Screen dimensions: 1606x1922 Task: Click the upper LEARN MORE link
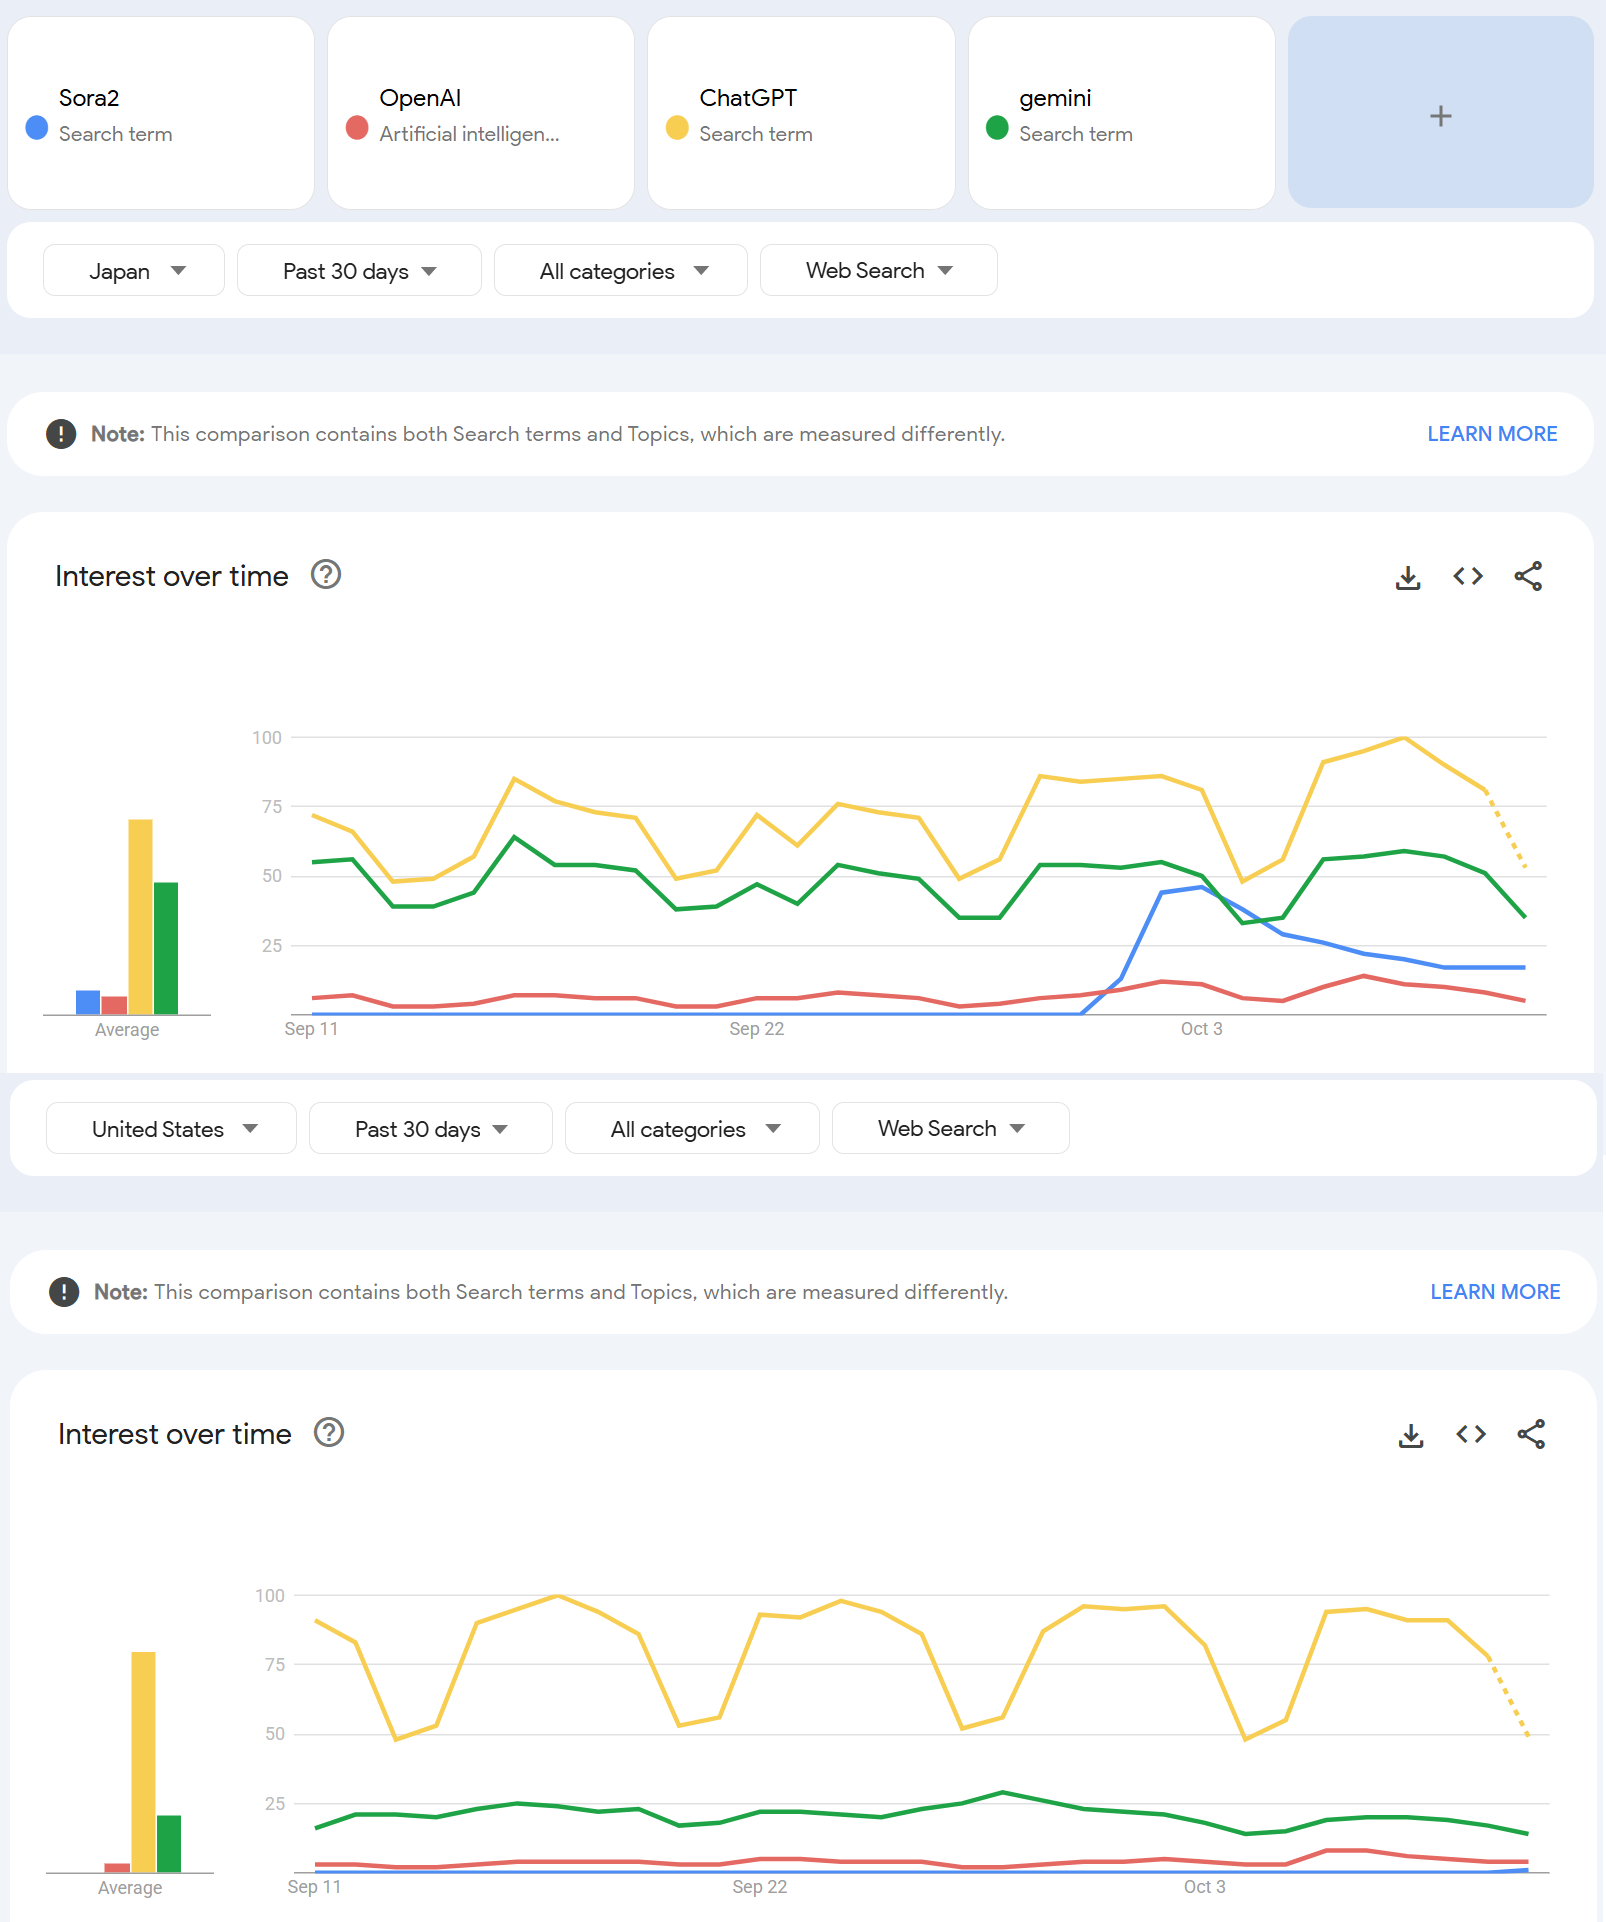[x=1492, y=434]
